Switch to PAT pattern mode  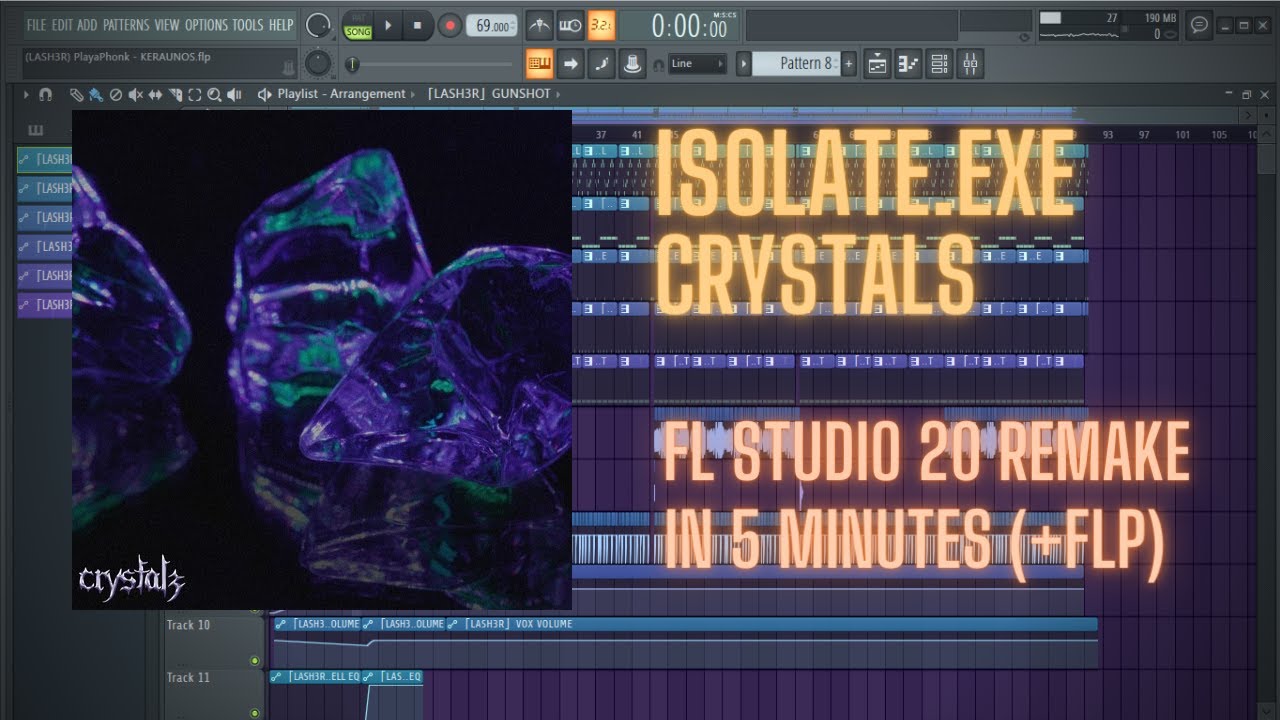click(x=357, y=17)
